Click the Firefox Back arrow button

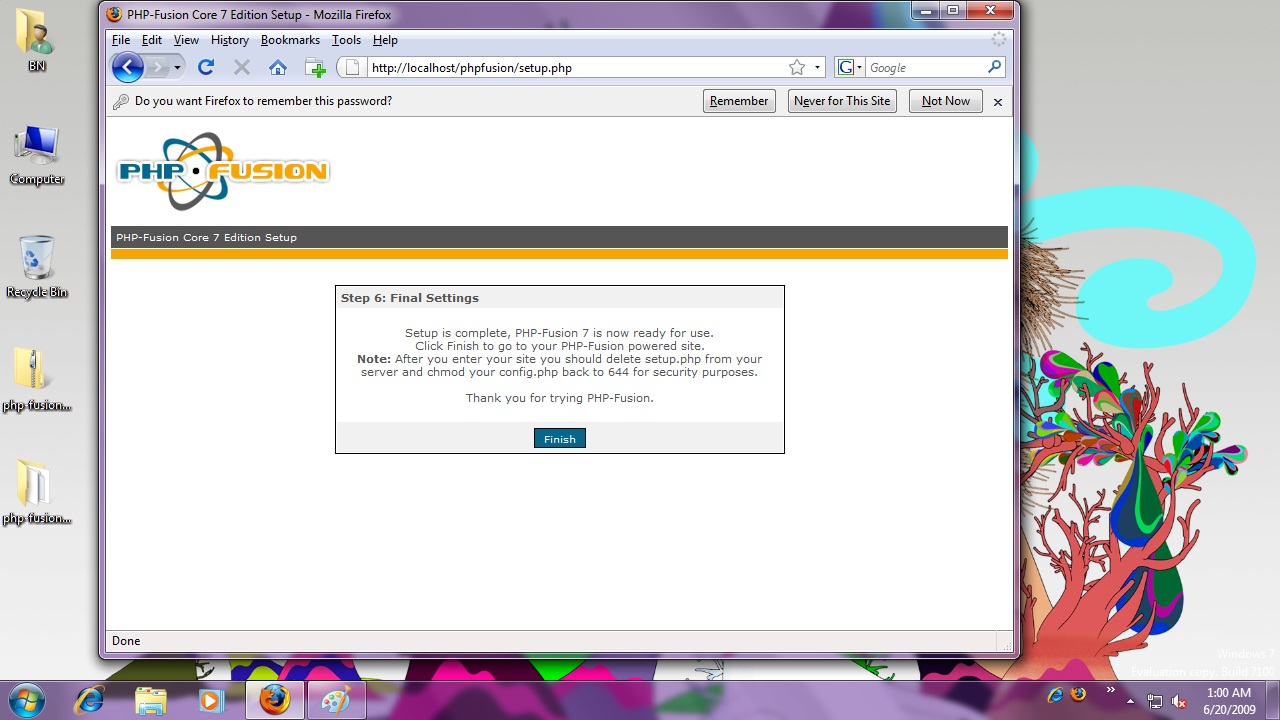point(127,68)
